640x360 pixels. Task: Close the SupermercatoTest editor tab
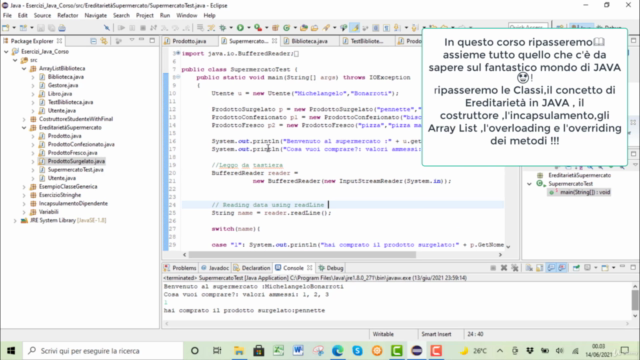274,41
